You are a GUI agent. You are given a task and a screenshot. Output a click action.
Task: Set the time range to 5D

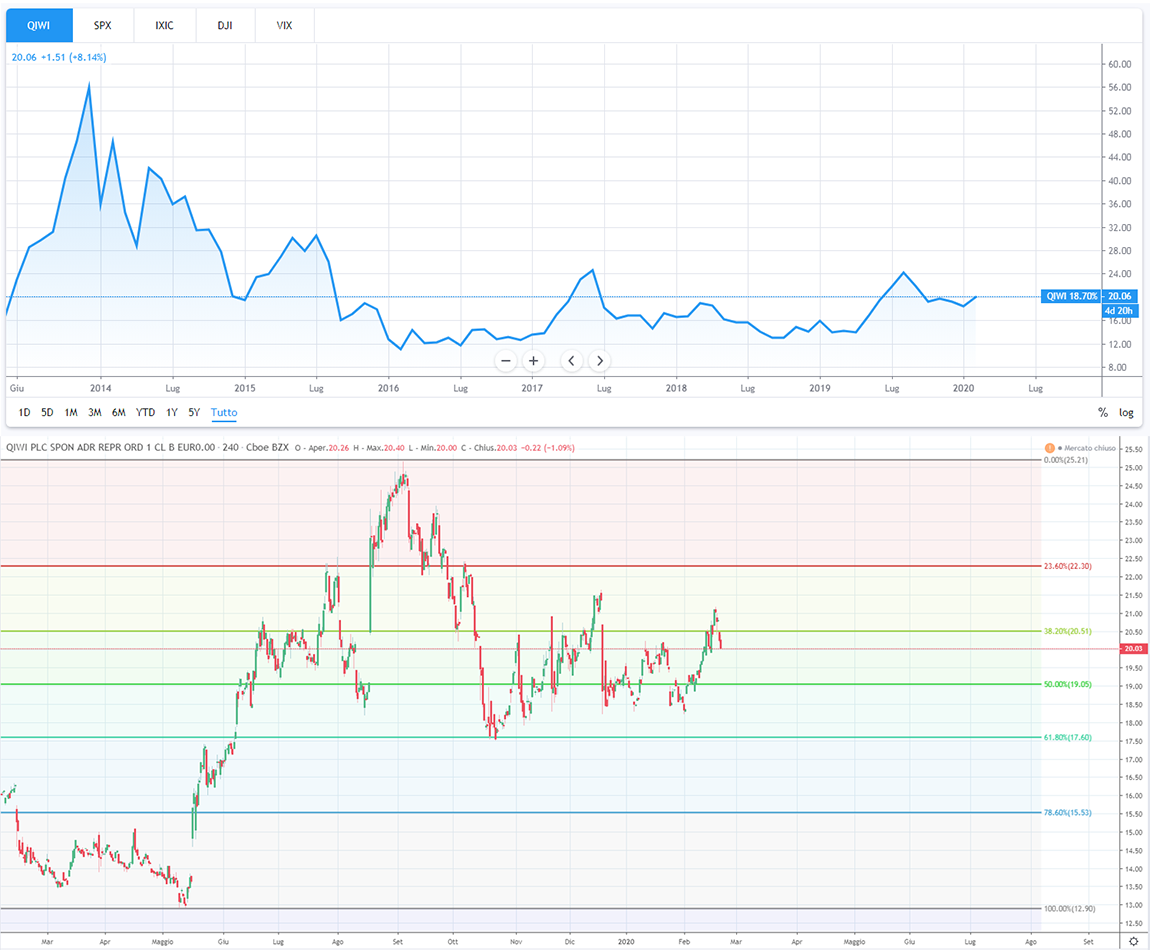[47, 412]
